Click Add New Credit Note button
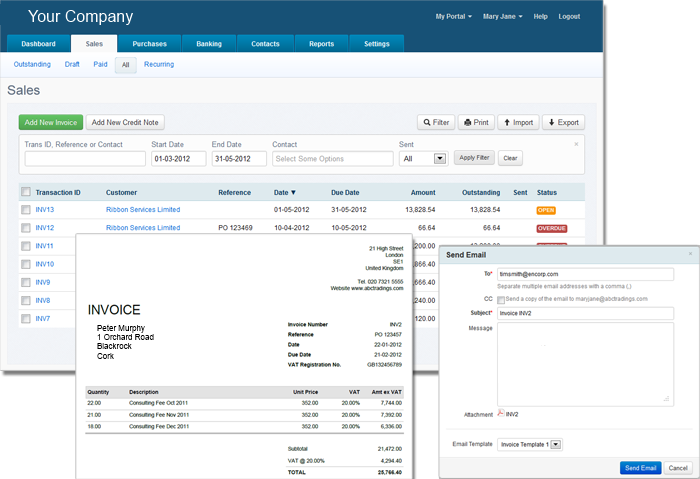This screenshot has width=700, height=479. 125,122
